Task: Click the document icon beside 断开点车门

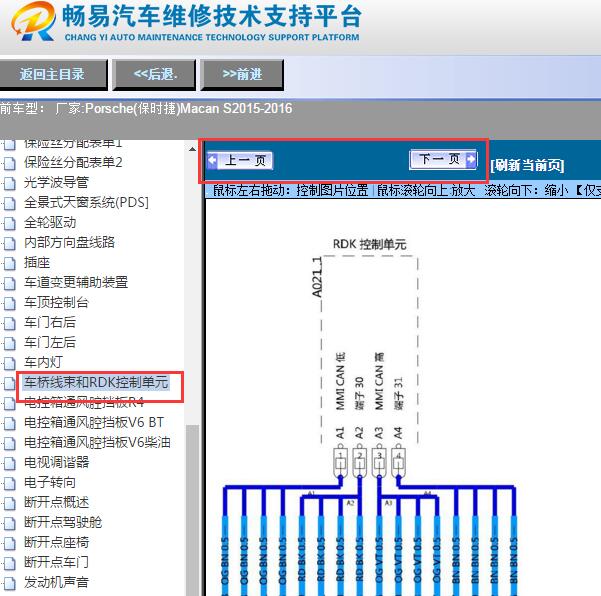Action: pos(10,563)
